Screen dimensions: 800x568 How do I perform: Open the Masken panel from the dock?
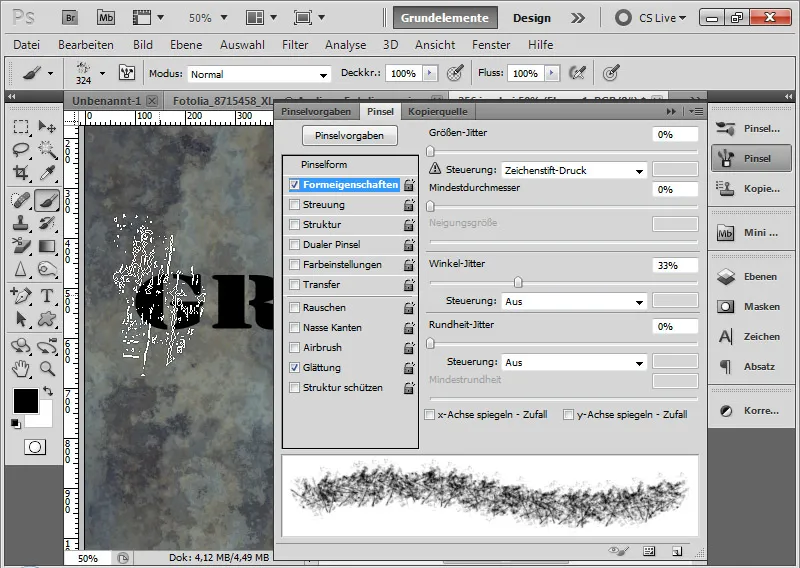click(x=751, y=307)
